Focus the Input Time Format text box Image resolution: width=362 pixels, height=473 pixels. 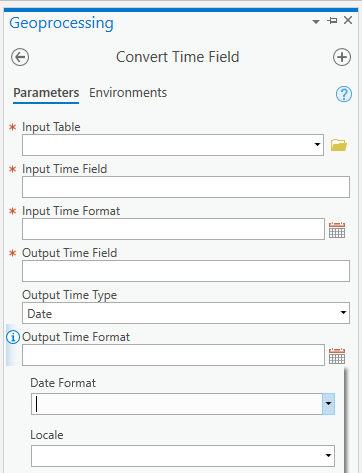click(x=173, y=229)
